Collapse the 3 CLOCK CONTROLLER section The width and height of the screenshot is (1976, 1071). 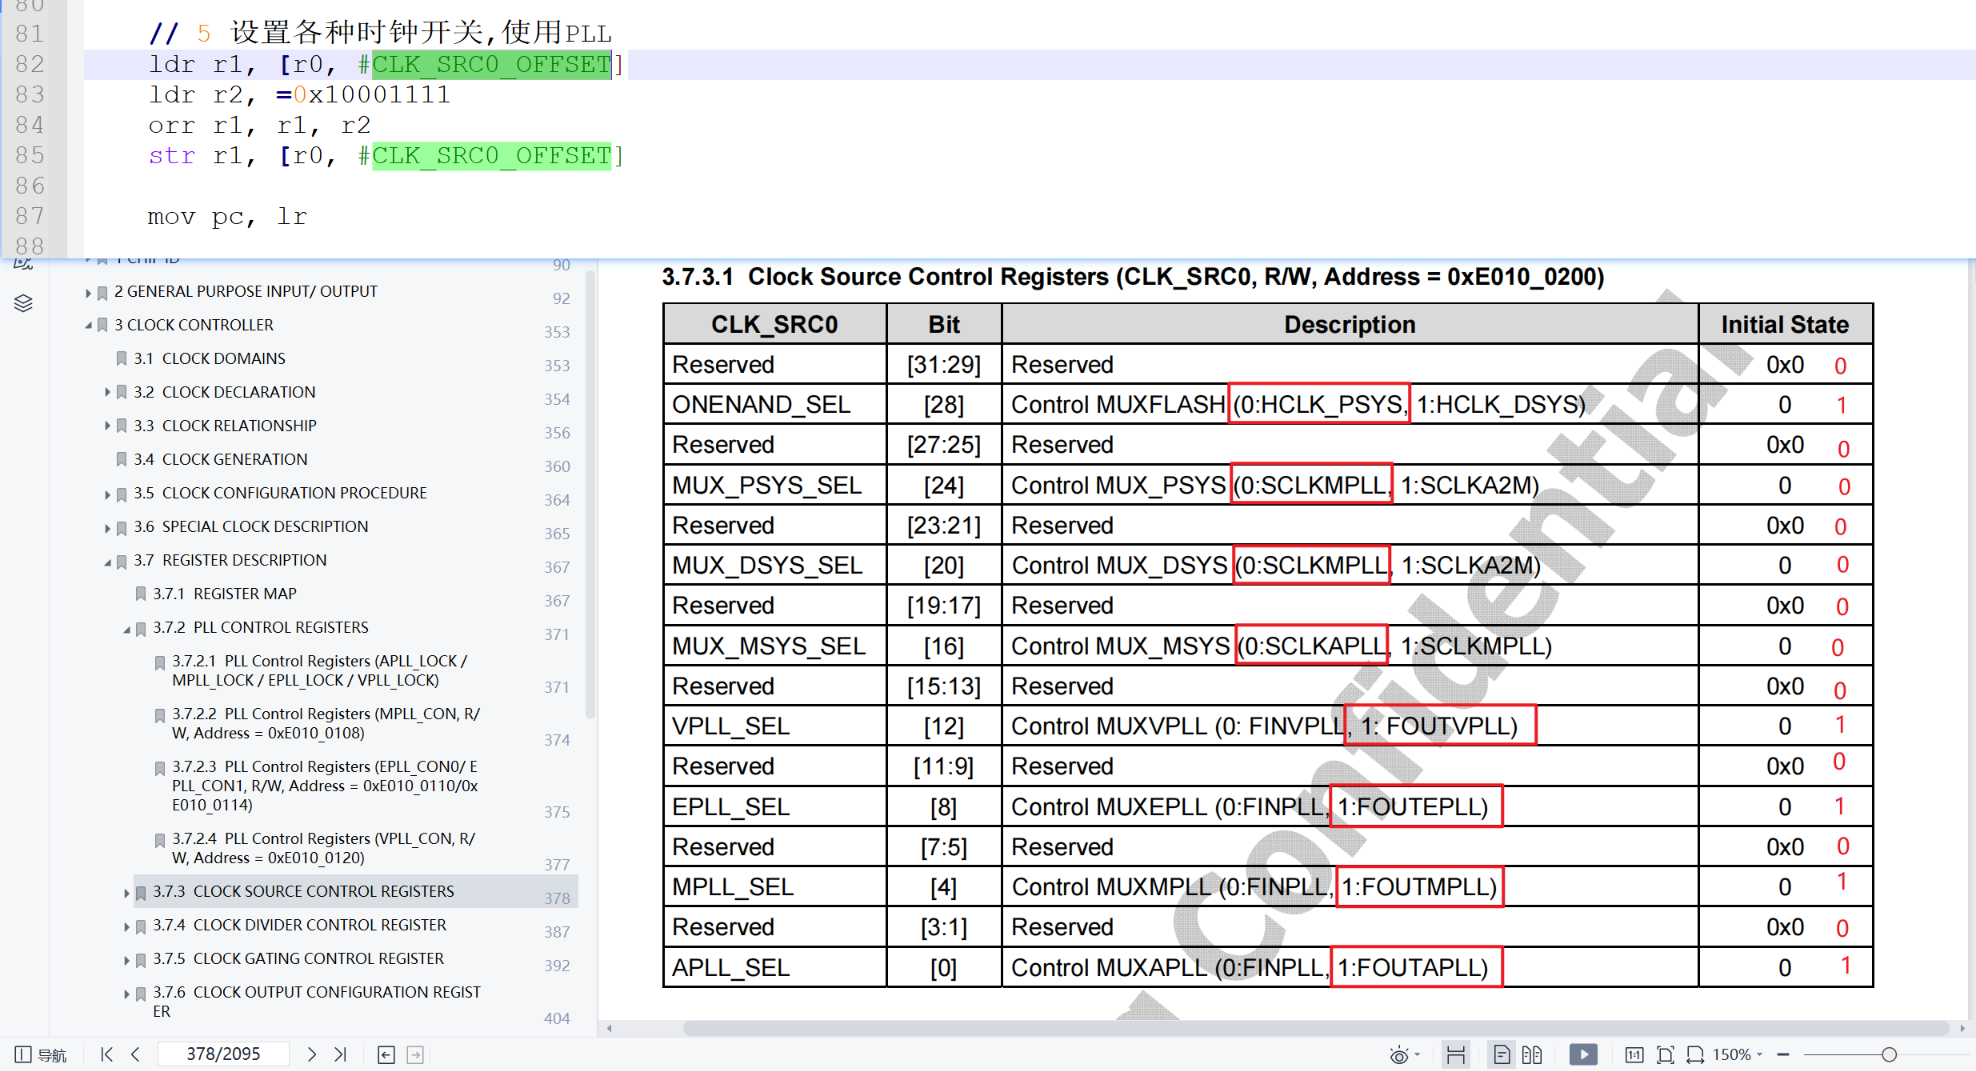[x=88, y=326]
